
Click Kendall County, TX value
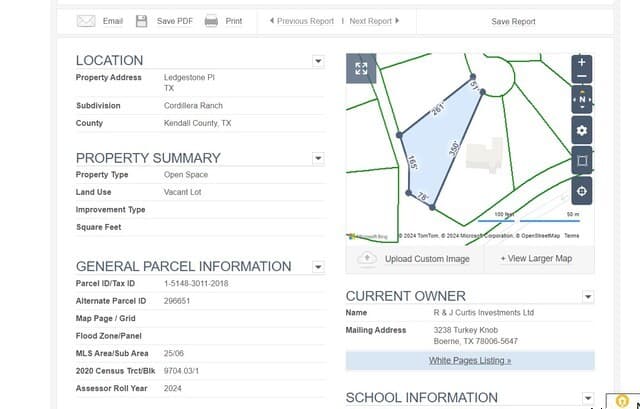(198, 123)
